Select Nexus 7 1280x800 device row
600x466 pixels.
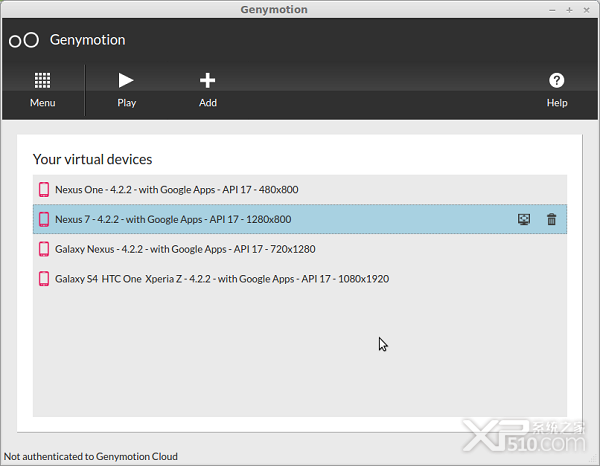(x=300, y=219)
